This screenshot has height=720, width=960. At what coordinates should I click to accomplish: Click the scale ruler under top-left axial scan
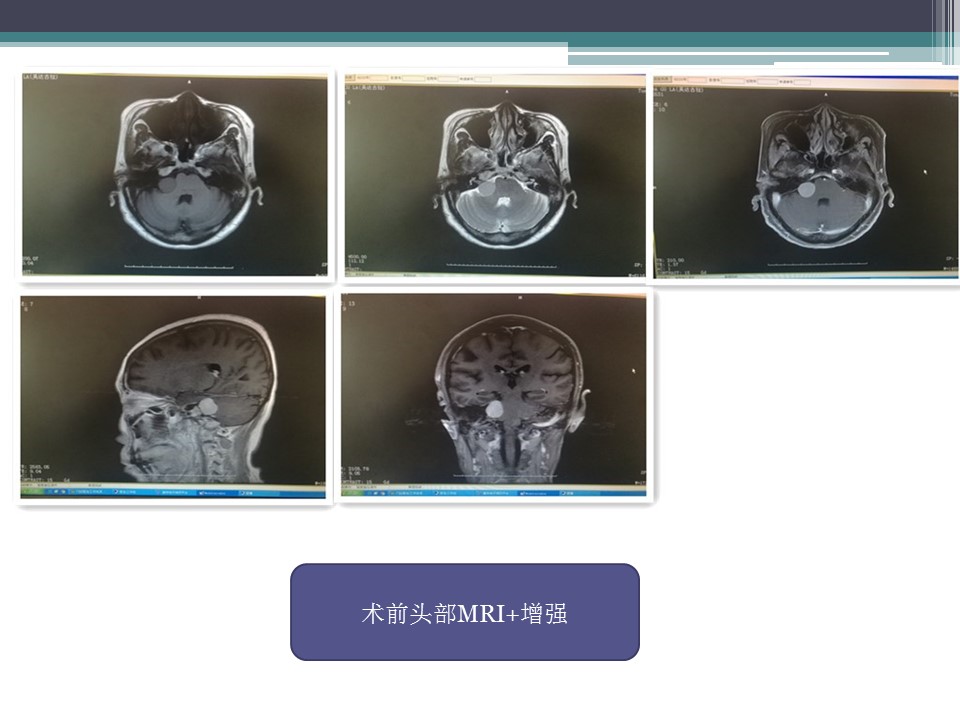178,267
